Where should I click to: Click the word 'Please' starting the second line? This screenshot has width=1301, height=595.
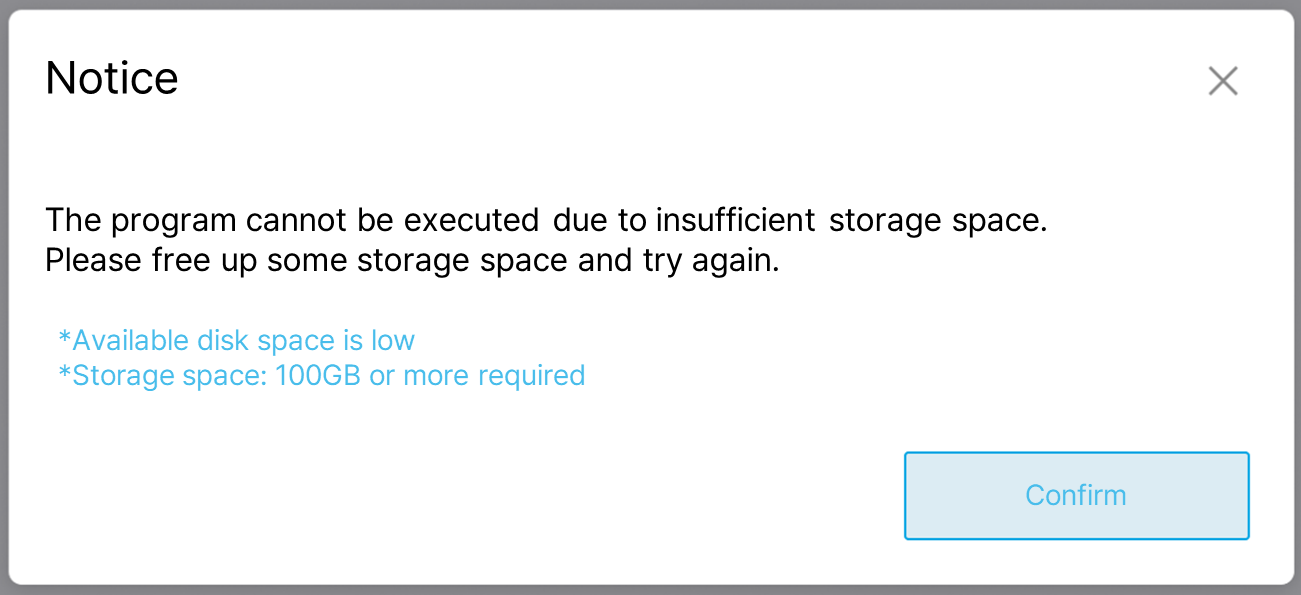click(93, 261)
